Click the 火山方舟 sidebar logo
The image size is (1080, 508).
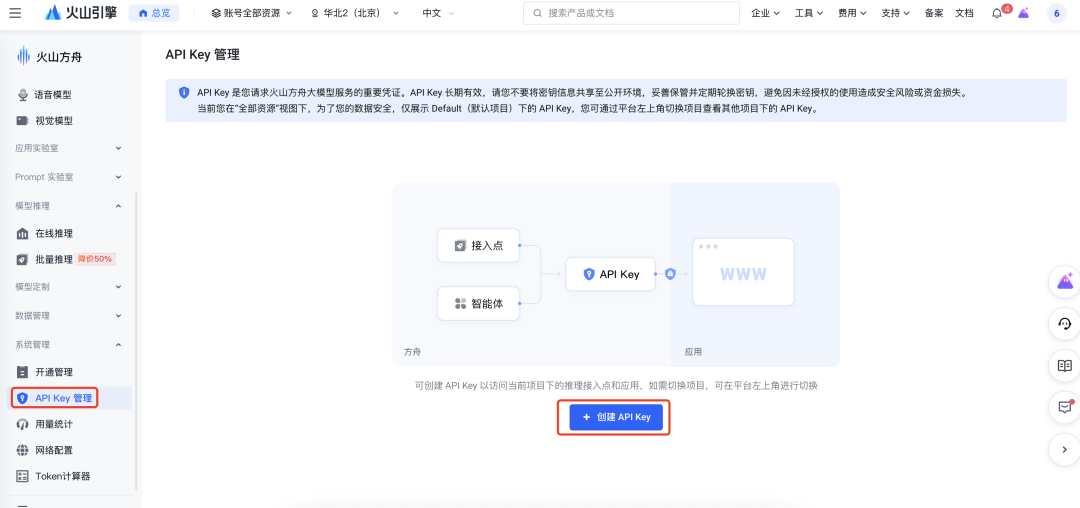click(x=50, y=56)
